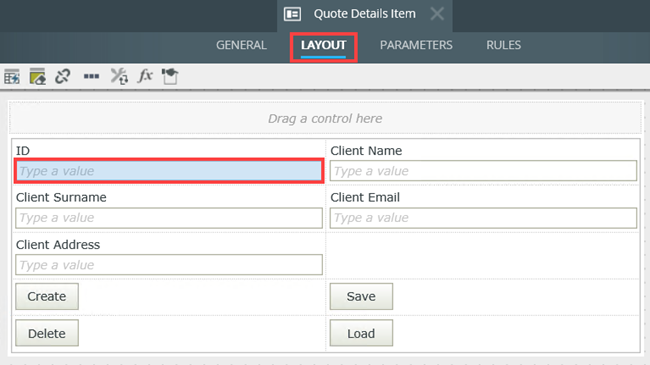The height and width of the screenshot is (365, 650).
Task: Switch to the GENERAL tab
Action: 241,45
